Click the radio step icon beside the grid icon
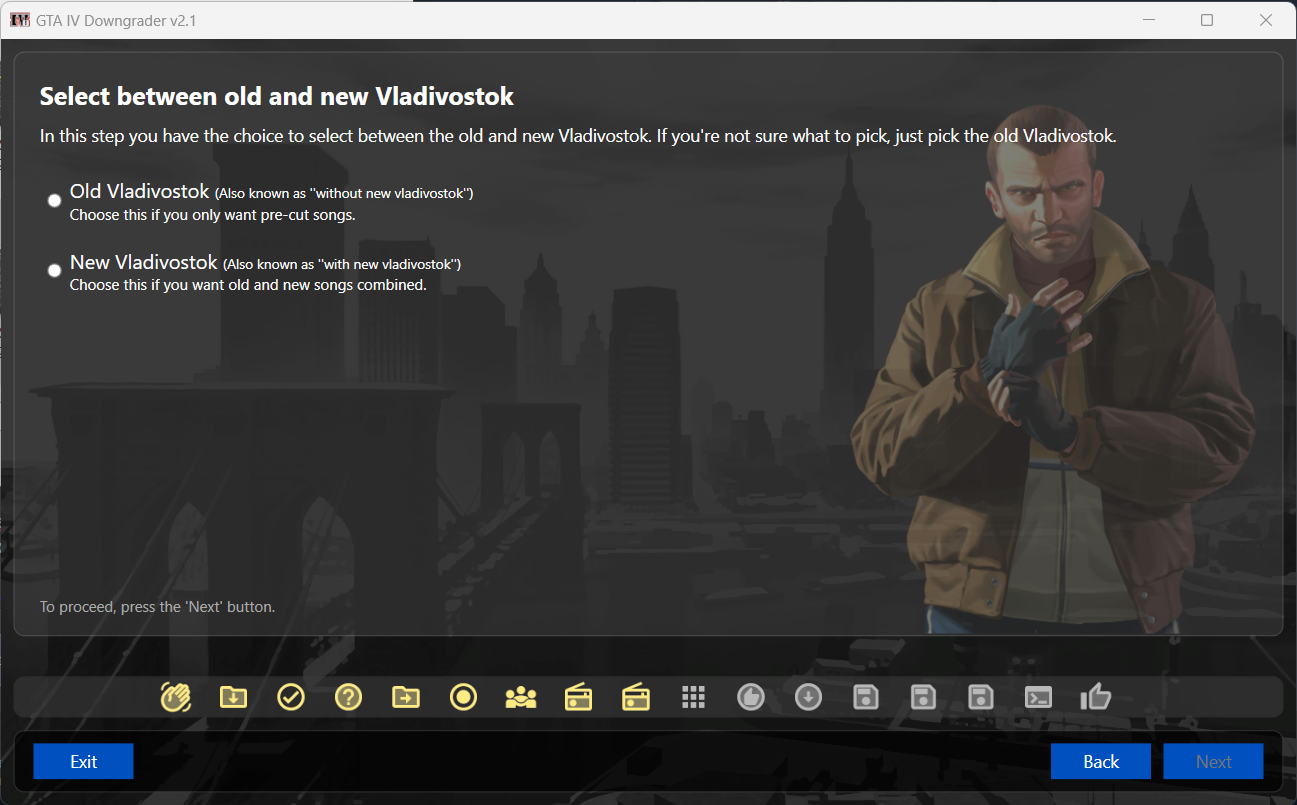Screen dimensions: 1297x805 (636, 697)
